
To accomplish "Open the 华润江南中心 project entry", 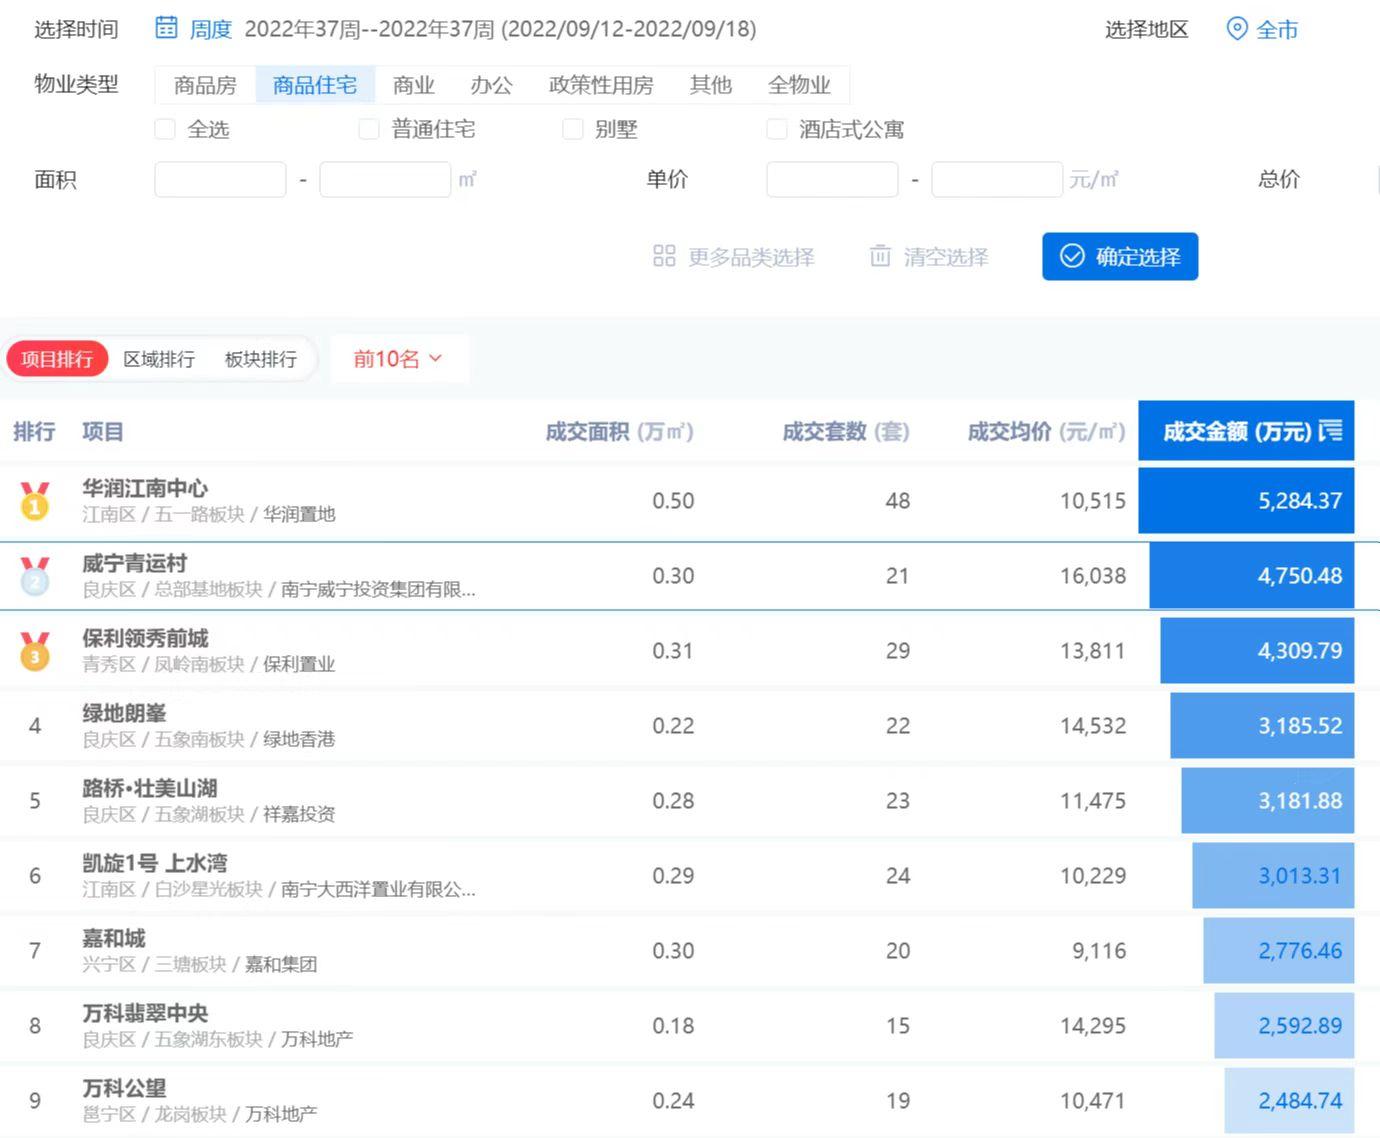I will [145, 488].
